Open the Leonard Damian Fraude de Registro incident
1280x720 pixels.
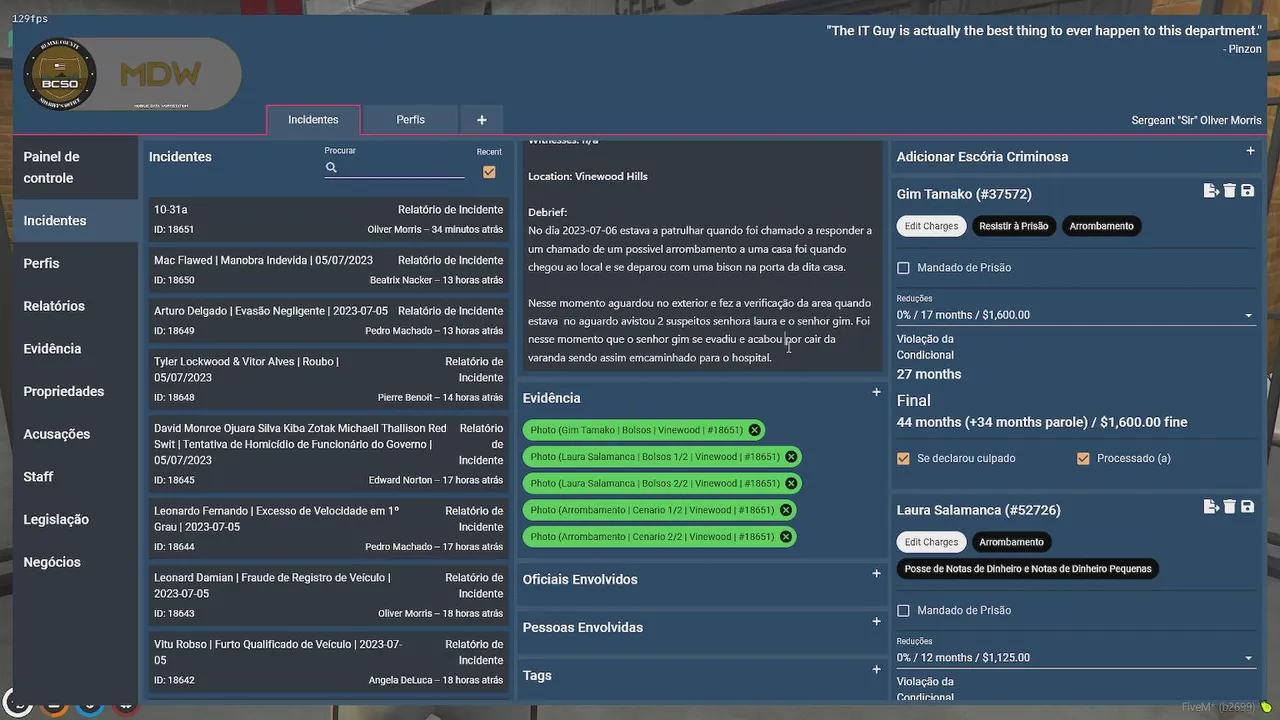[x=328, y=595]
